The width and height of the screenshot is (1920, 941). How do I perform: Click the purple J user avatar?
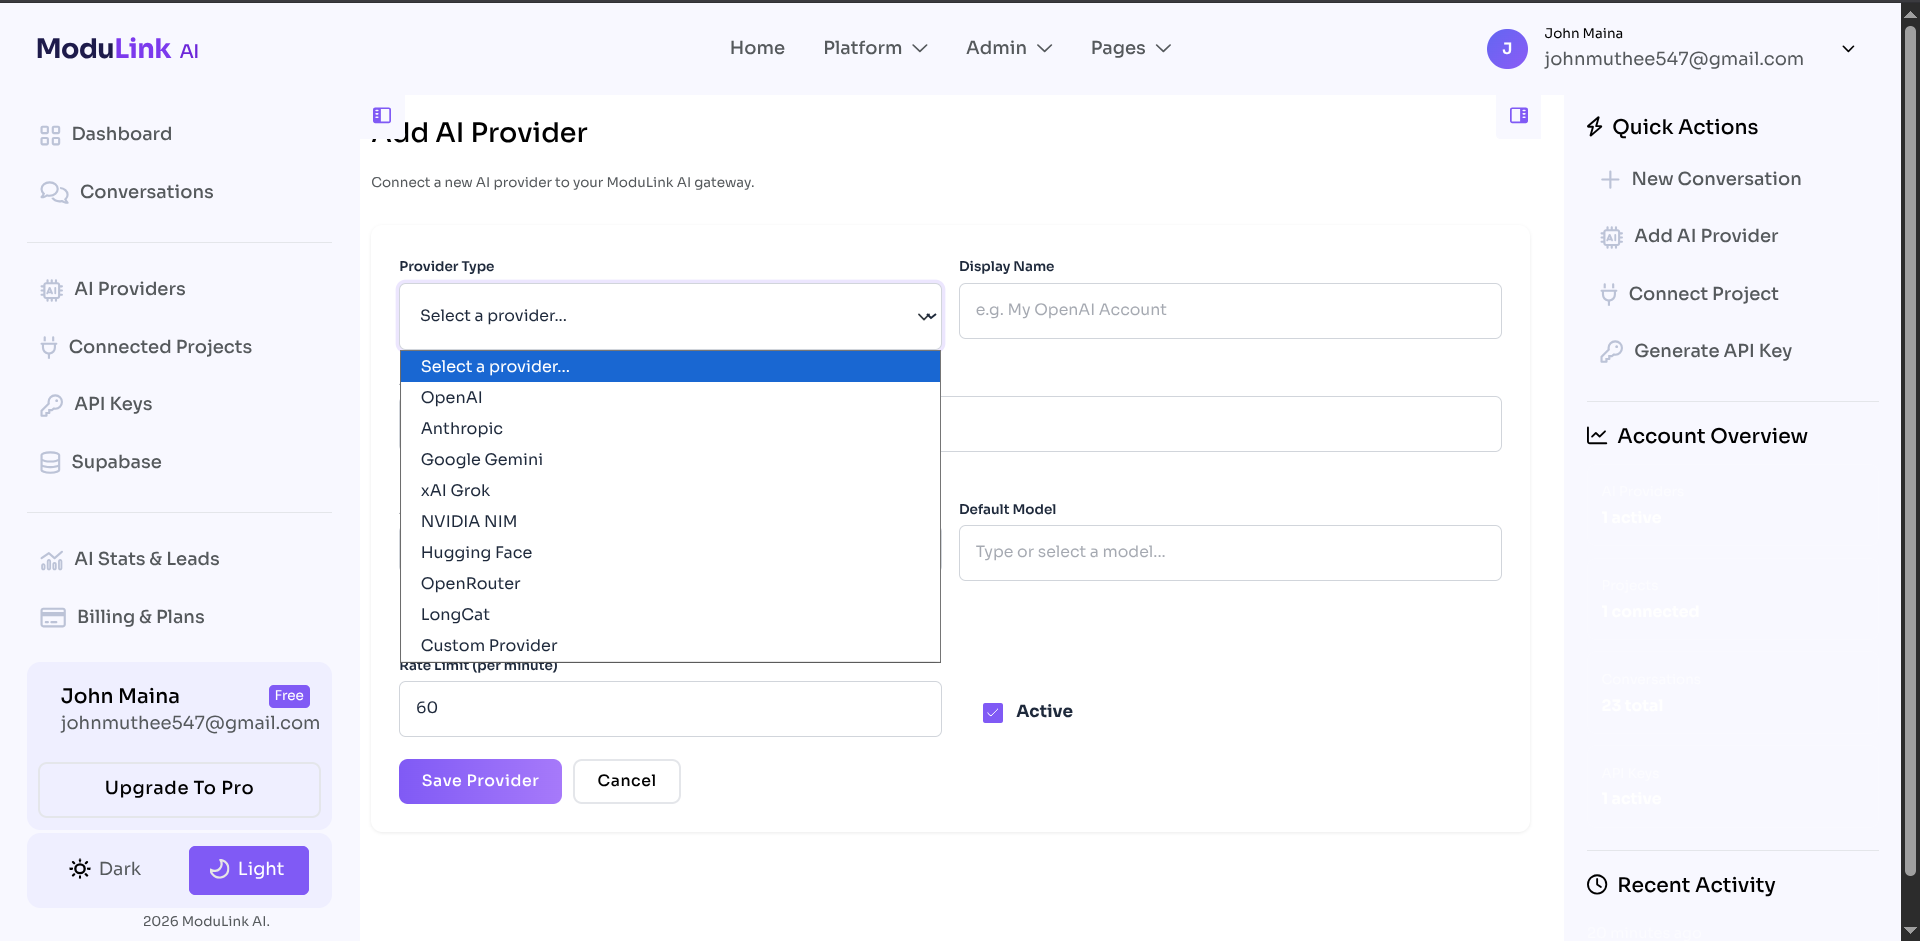tap(1507, 49)
